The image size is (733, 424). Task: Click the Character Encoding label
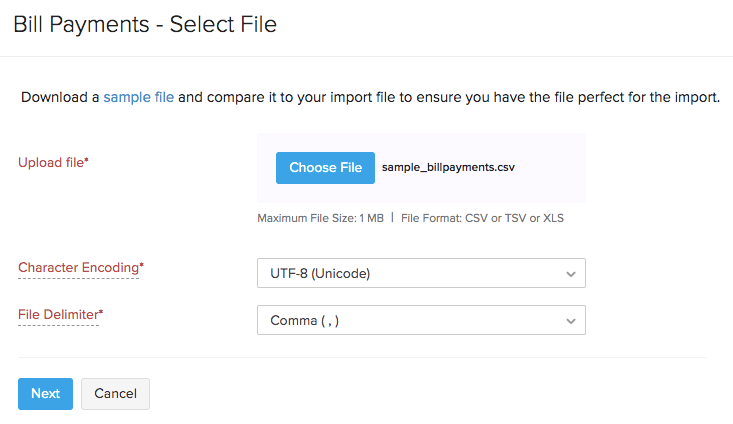point(77,267)
